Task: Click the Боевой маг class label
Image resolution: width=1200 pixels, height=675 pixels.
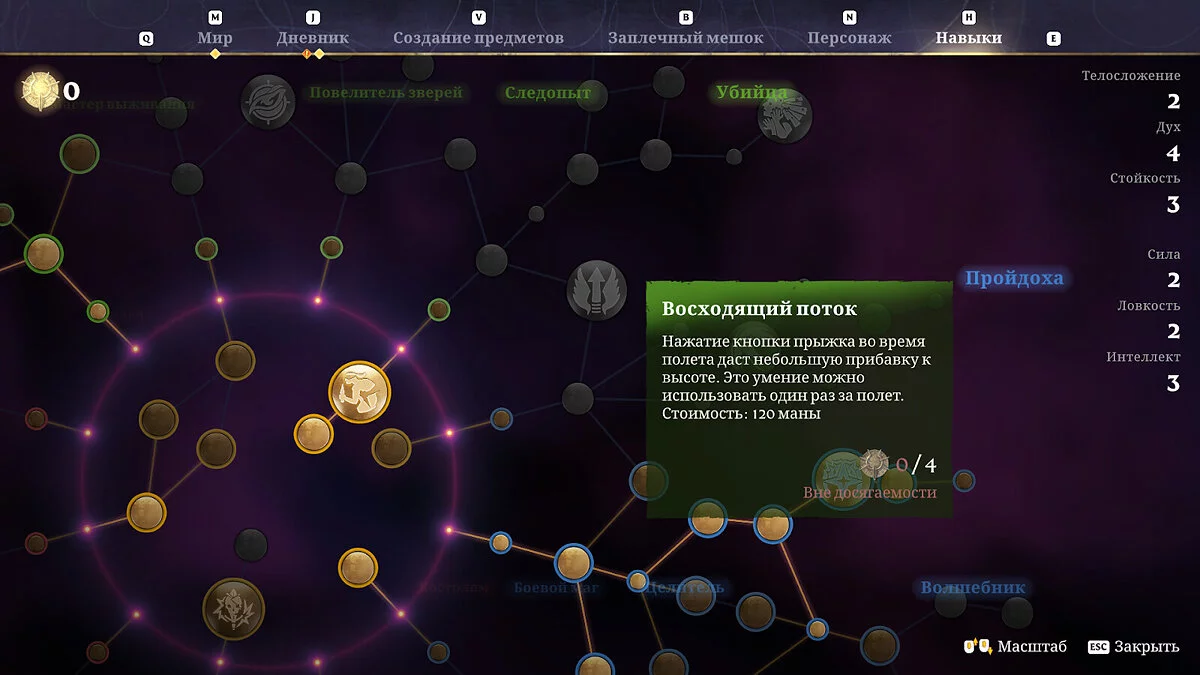Action: tap(556, 588)
